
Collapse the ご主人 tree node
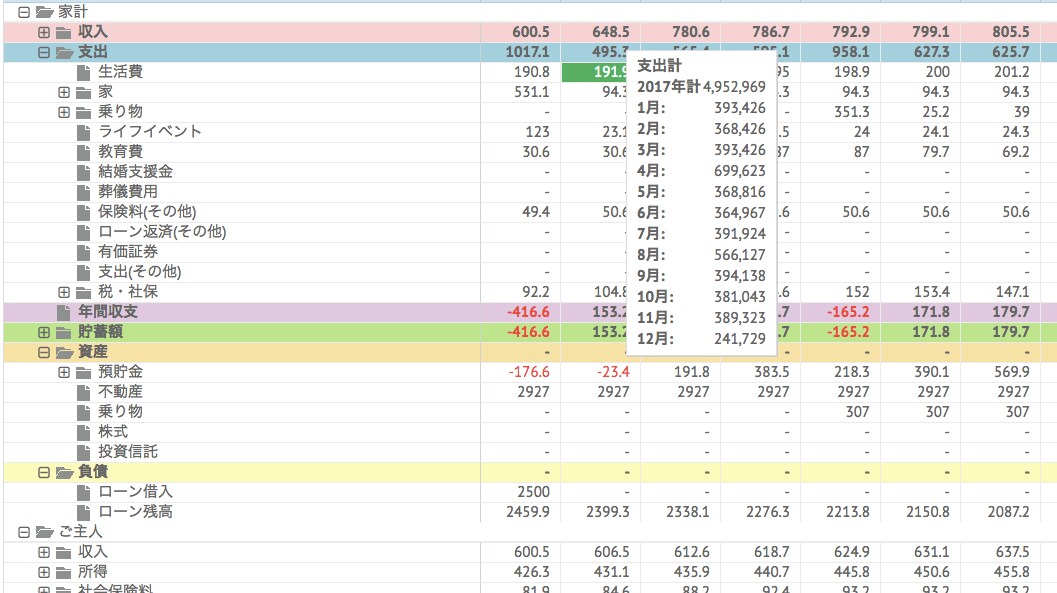coord(24,532)
